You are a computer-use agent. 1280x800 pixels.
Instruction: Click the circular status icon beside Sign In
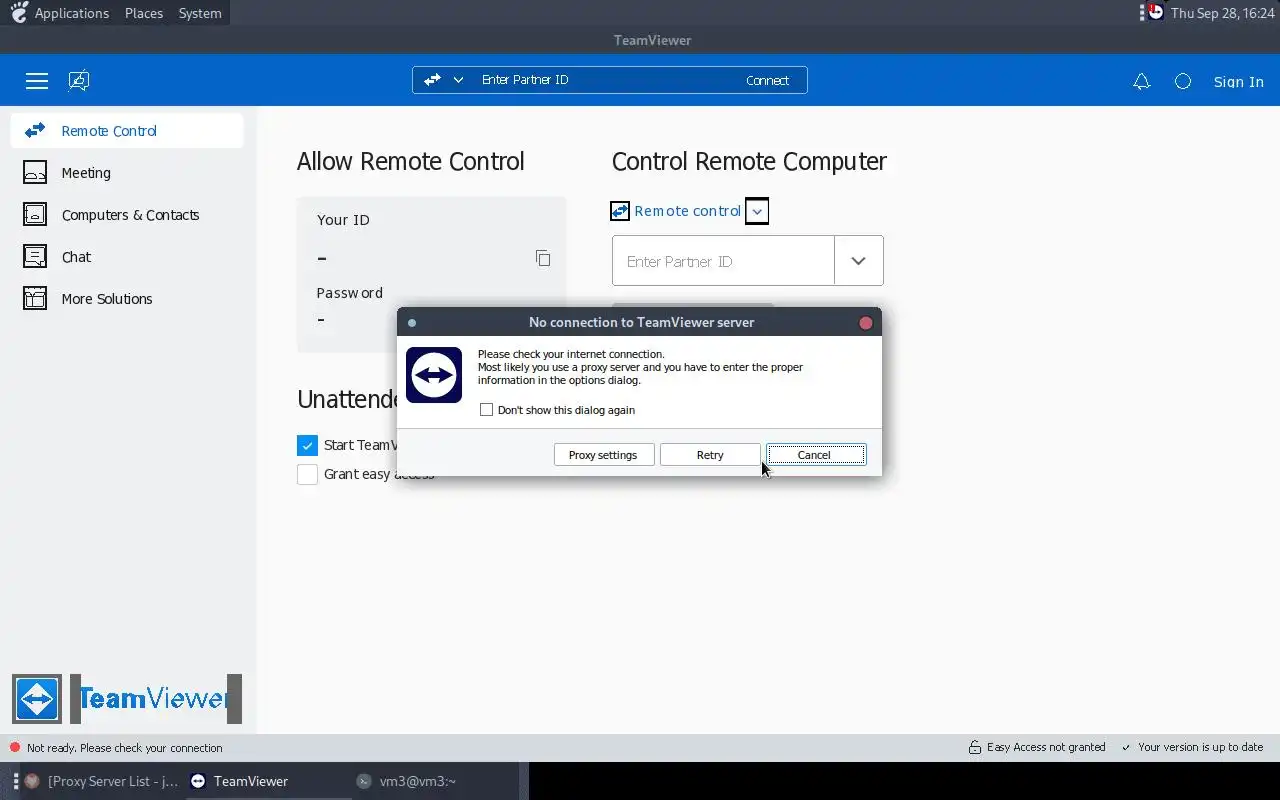pos(1183,82)
